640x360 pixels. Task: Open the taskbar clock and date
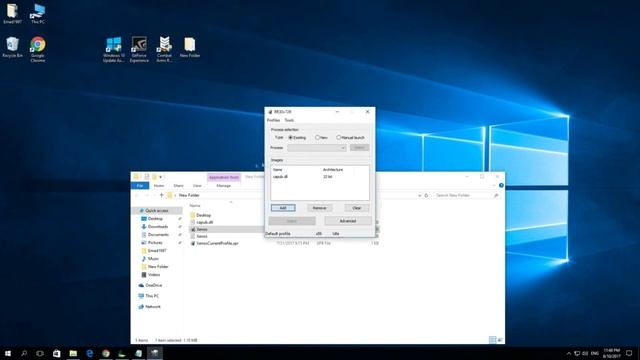[x=611, y=353]
